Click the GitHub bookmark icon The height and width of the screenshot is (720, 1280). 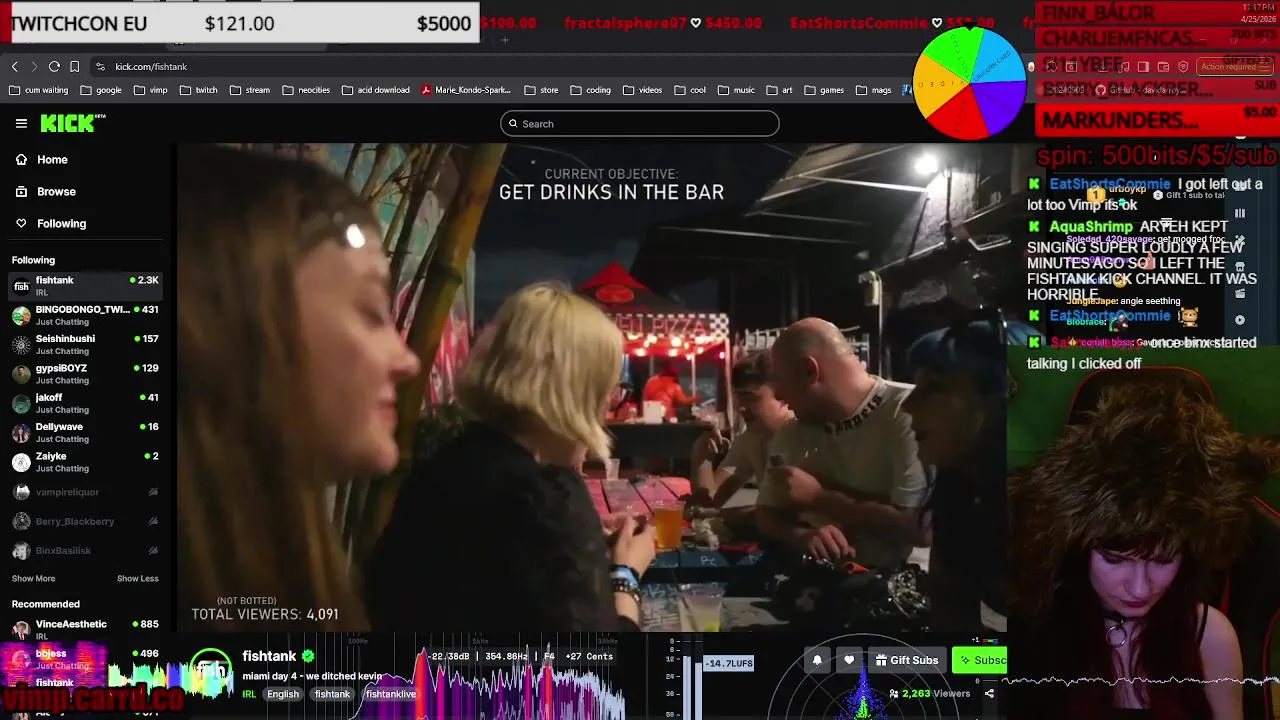click(x=1100, y=90)
